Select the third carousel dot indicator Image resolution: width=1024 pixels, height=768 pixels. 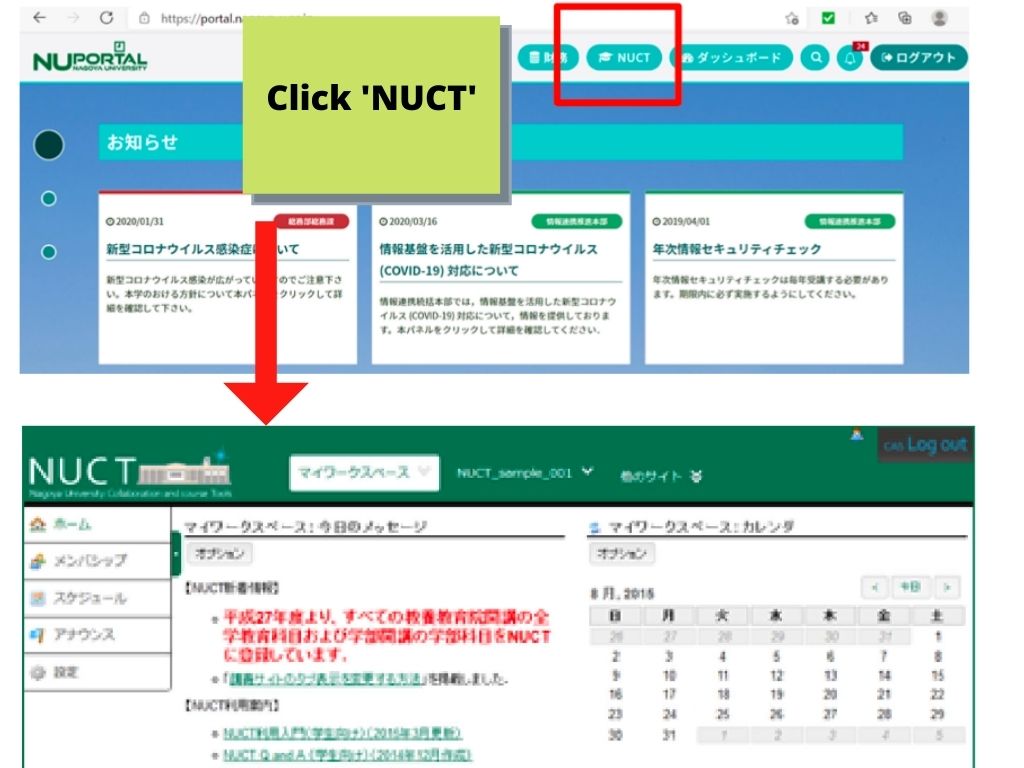tap(48, 252)
